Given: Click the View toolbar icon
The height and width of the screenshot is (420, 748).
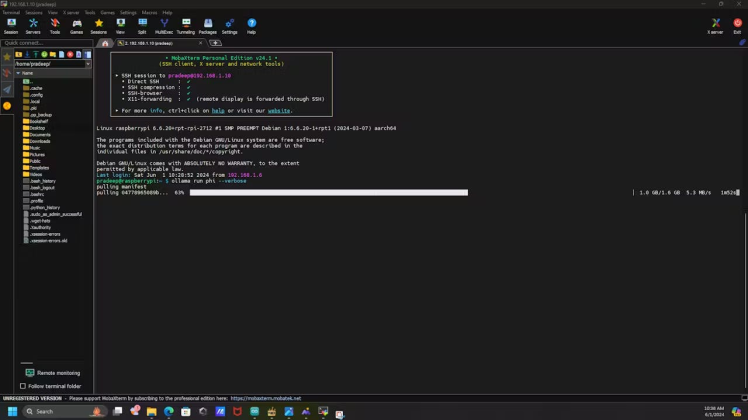Looking at the screenshot, I should [120, 26].
